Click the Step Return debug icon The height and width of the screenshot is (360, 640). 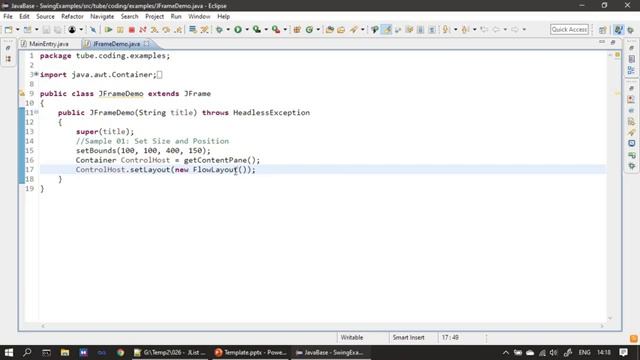(x=178, y=30)
